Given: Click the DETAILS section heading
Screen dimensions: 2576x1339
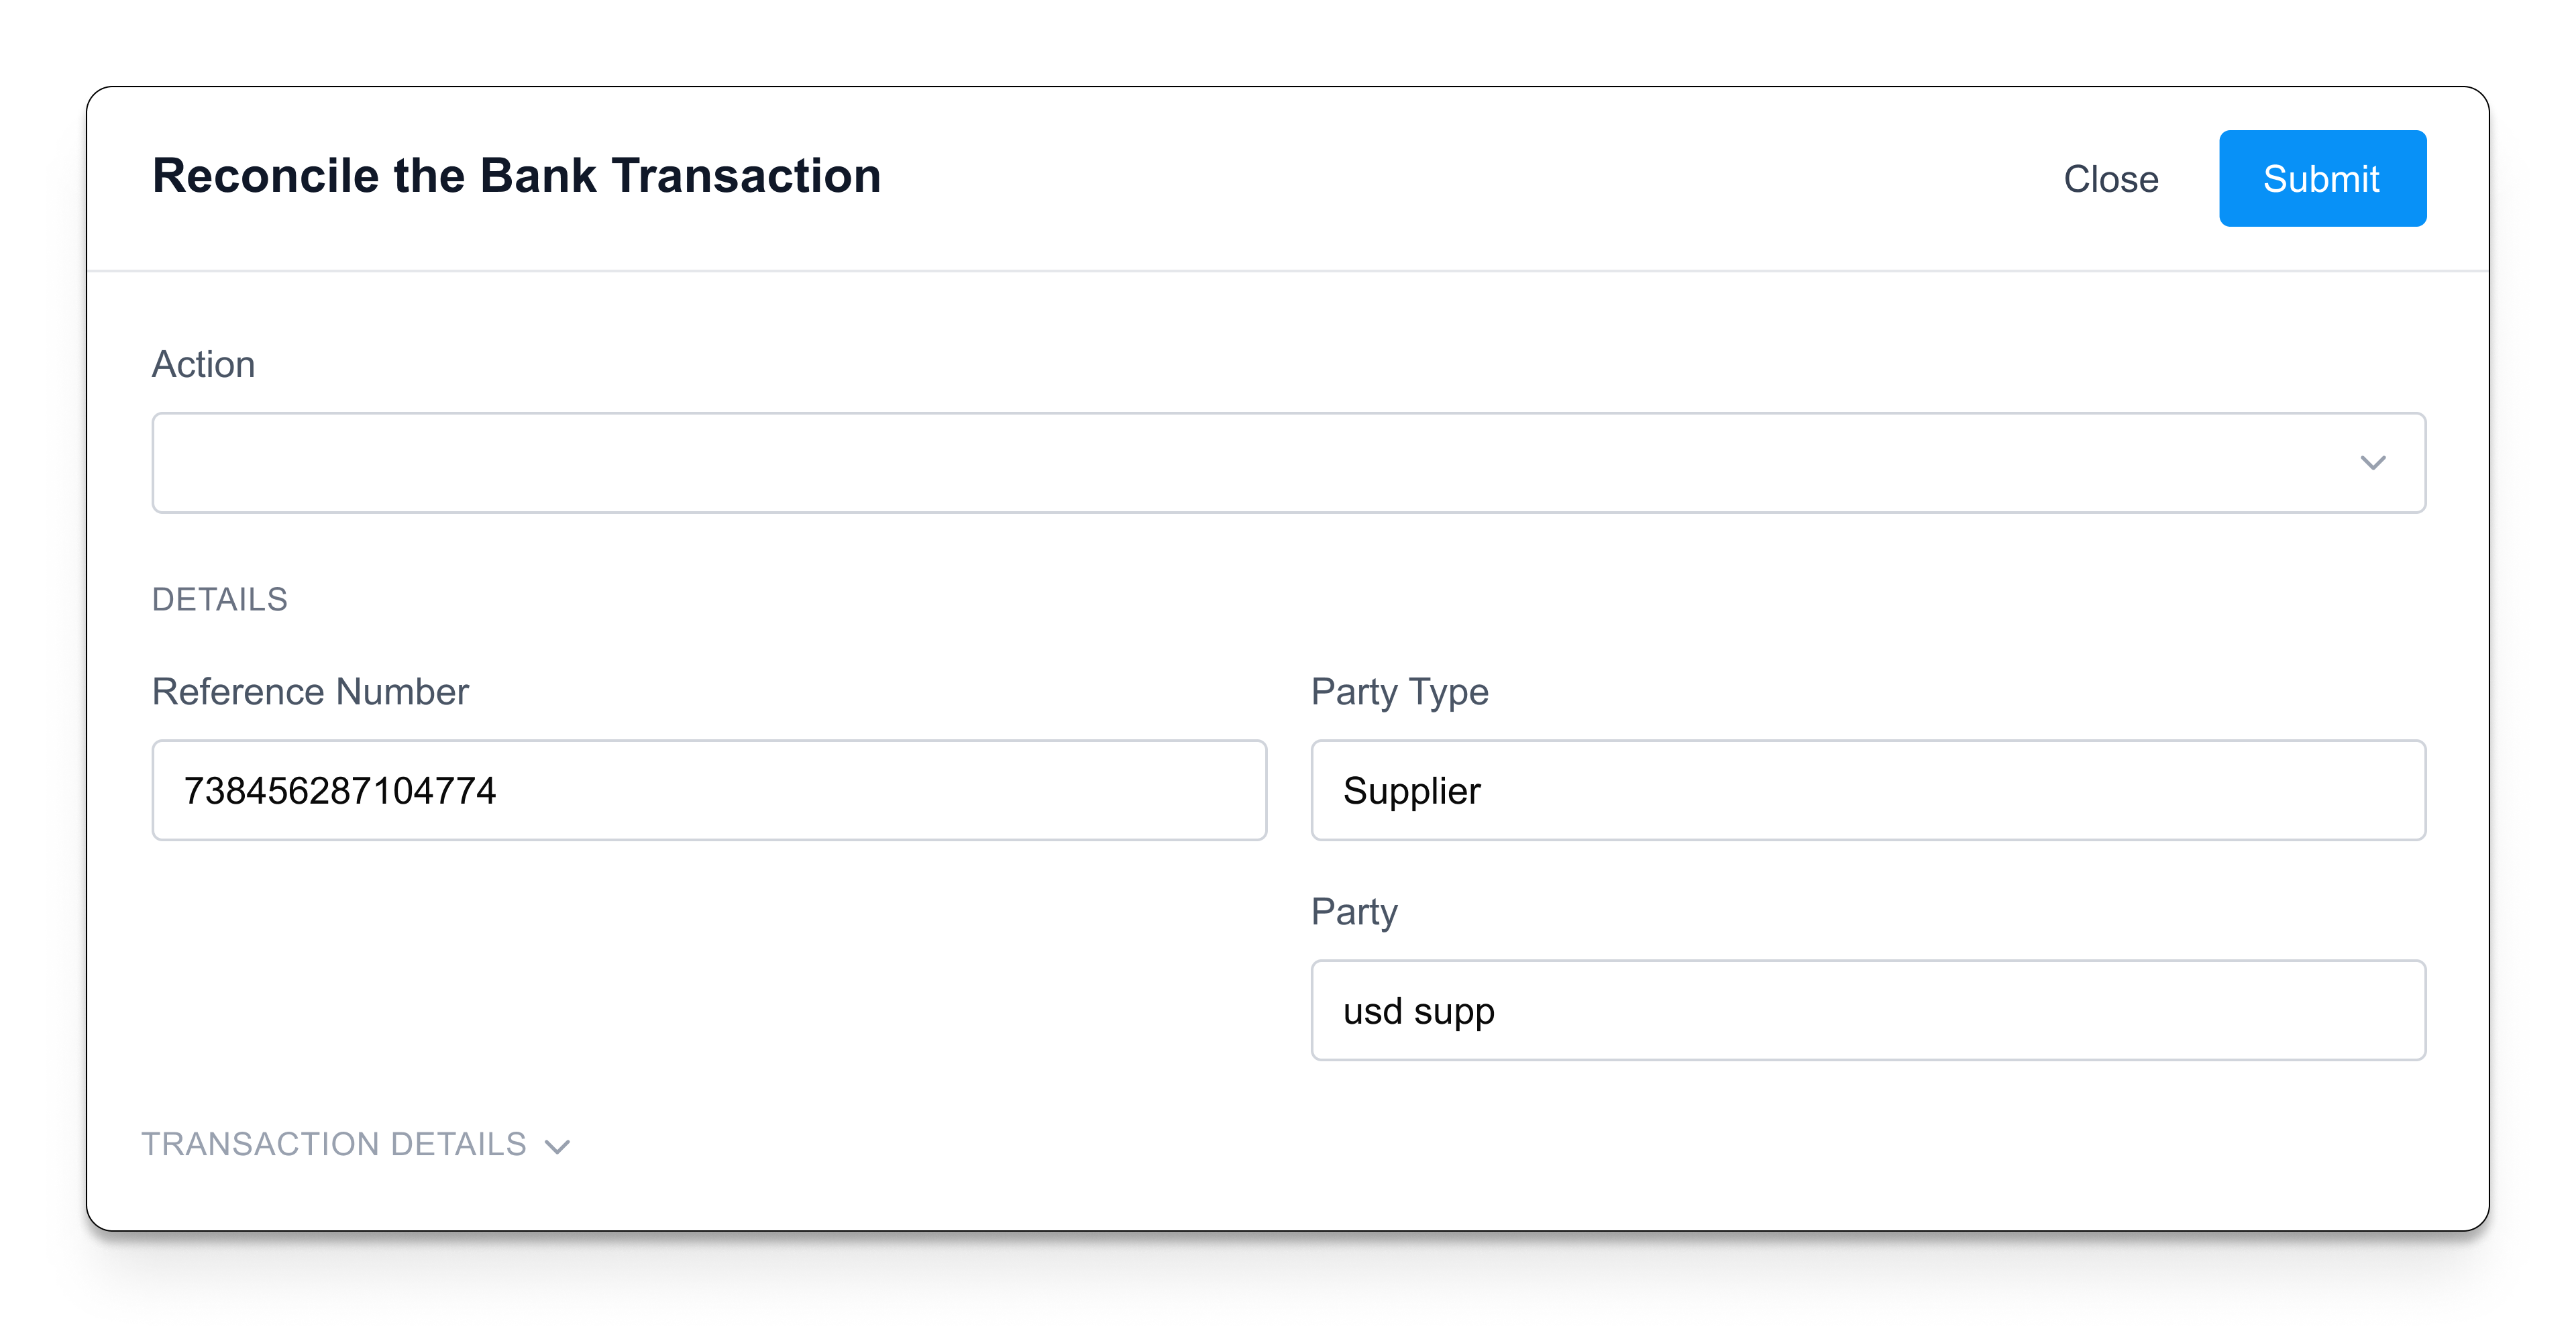Looking at the screenshot, I should [220, 598].
